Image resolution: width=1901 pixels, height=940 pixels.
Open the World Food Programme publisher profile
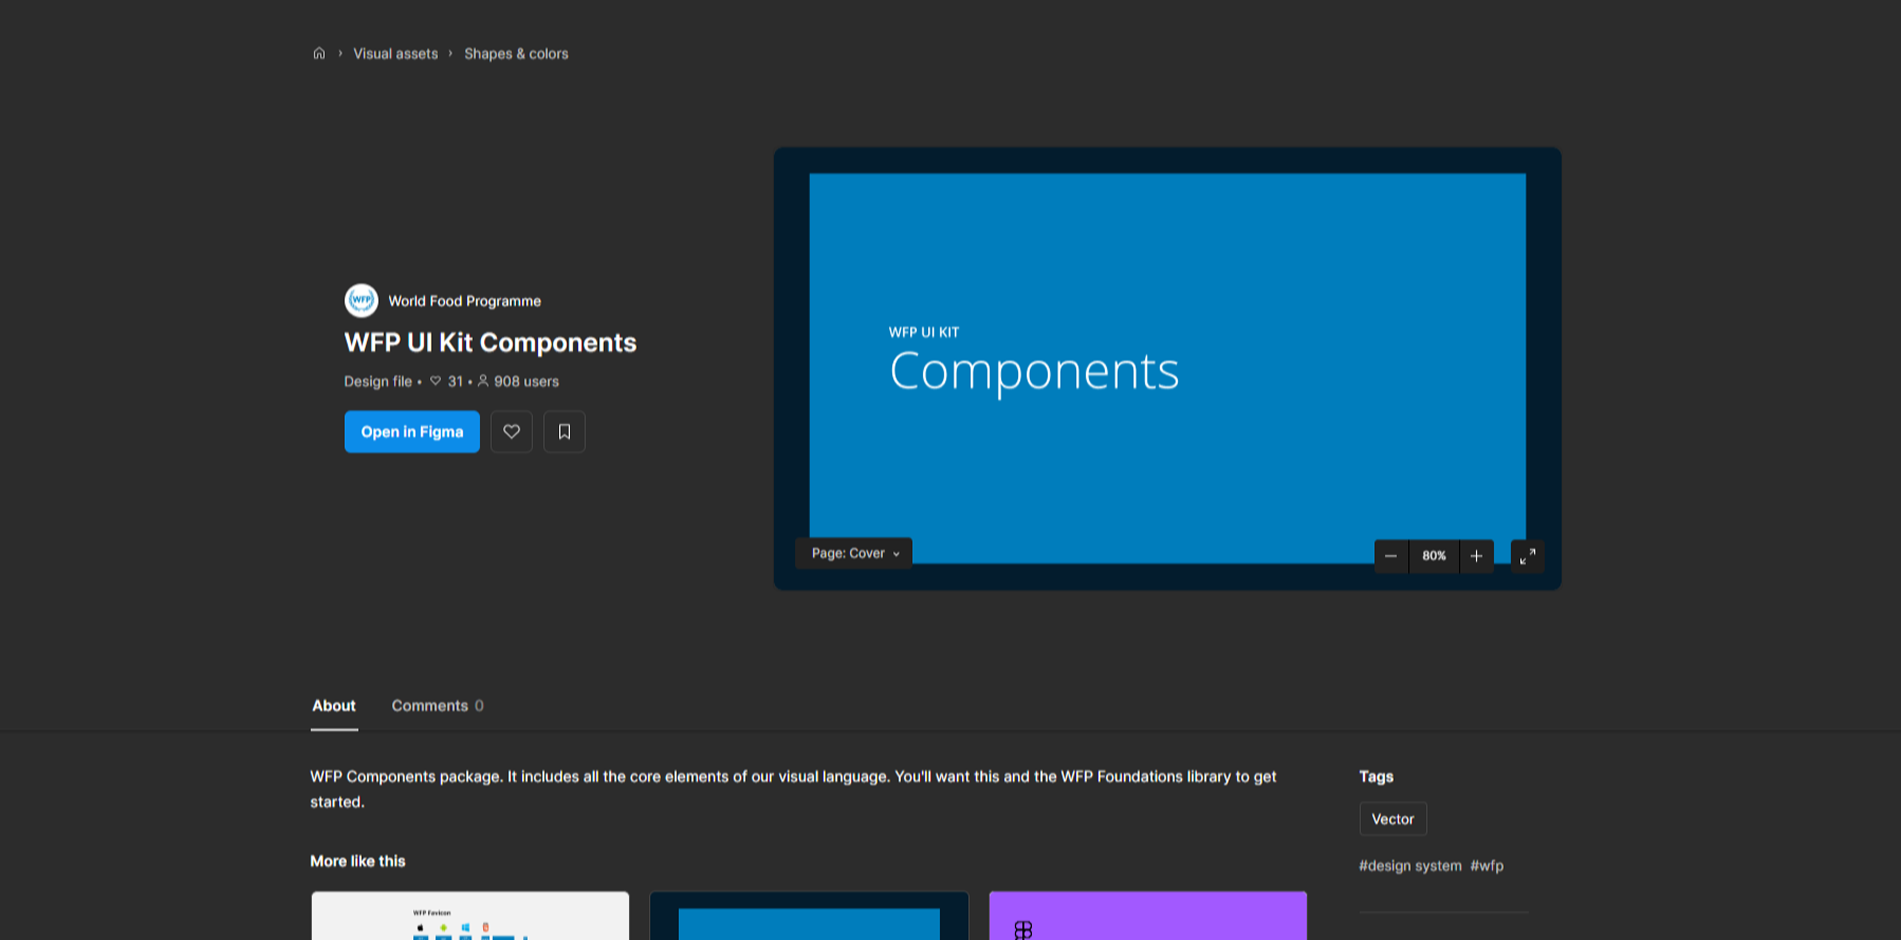[464, 301]
